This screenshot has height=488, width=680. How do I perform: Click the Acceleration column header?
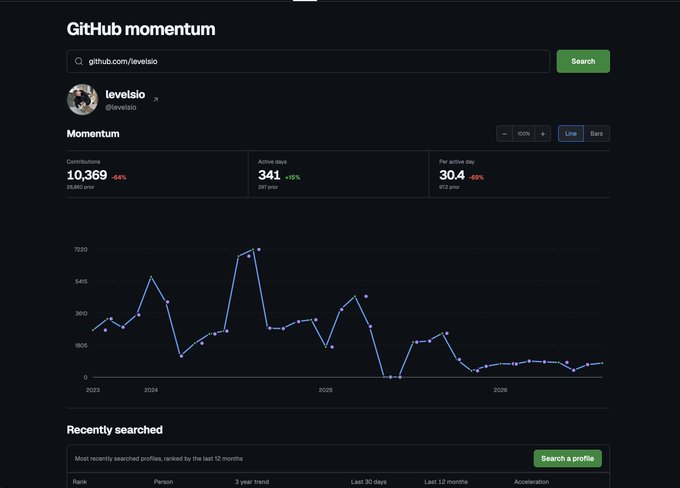(x=532, y=481)
